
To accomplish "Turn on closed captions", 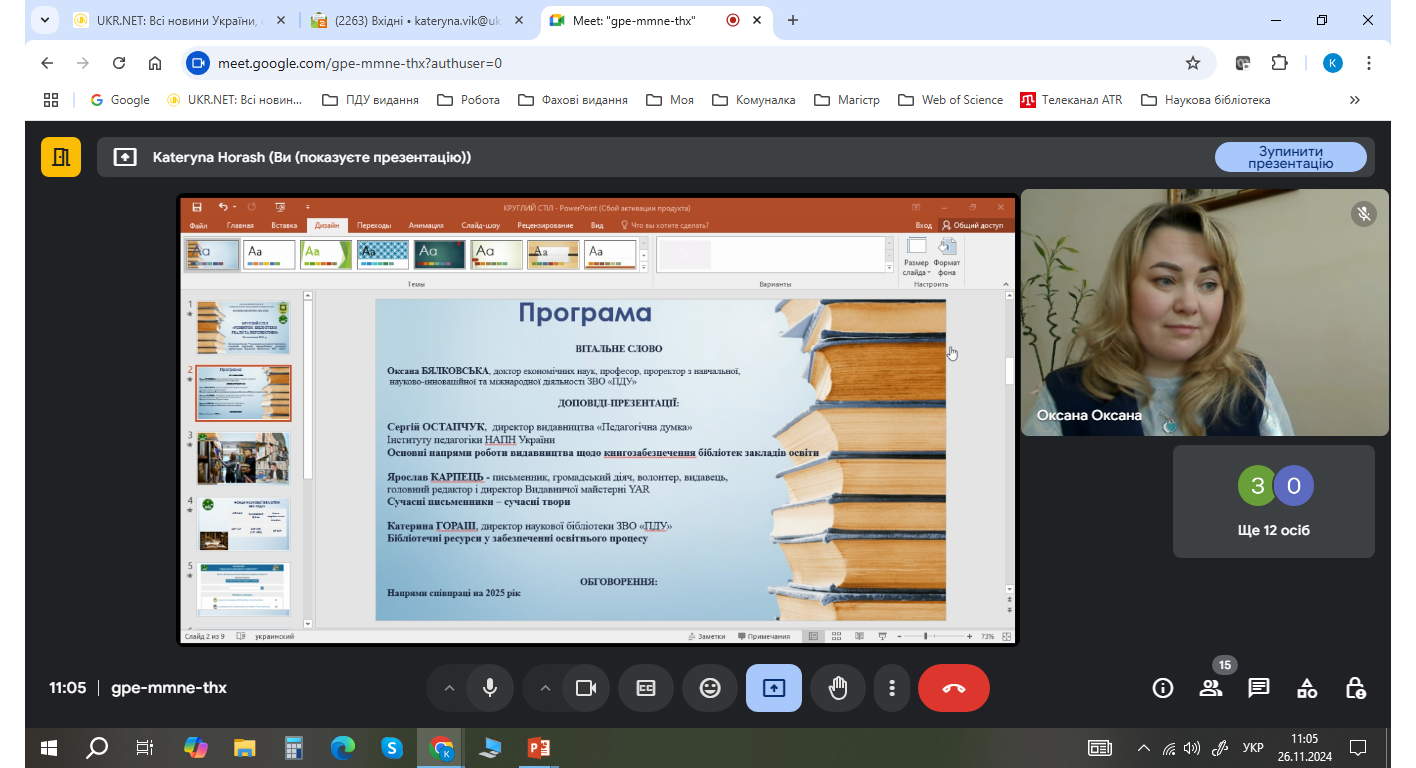I will point(646,688).
